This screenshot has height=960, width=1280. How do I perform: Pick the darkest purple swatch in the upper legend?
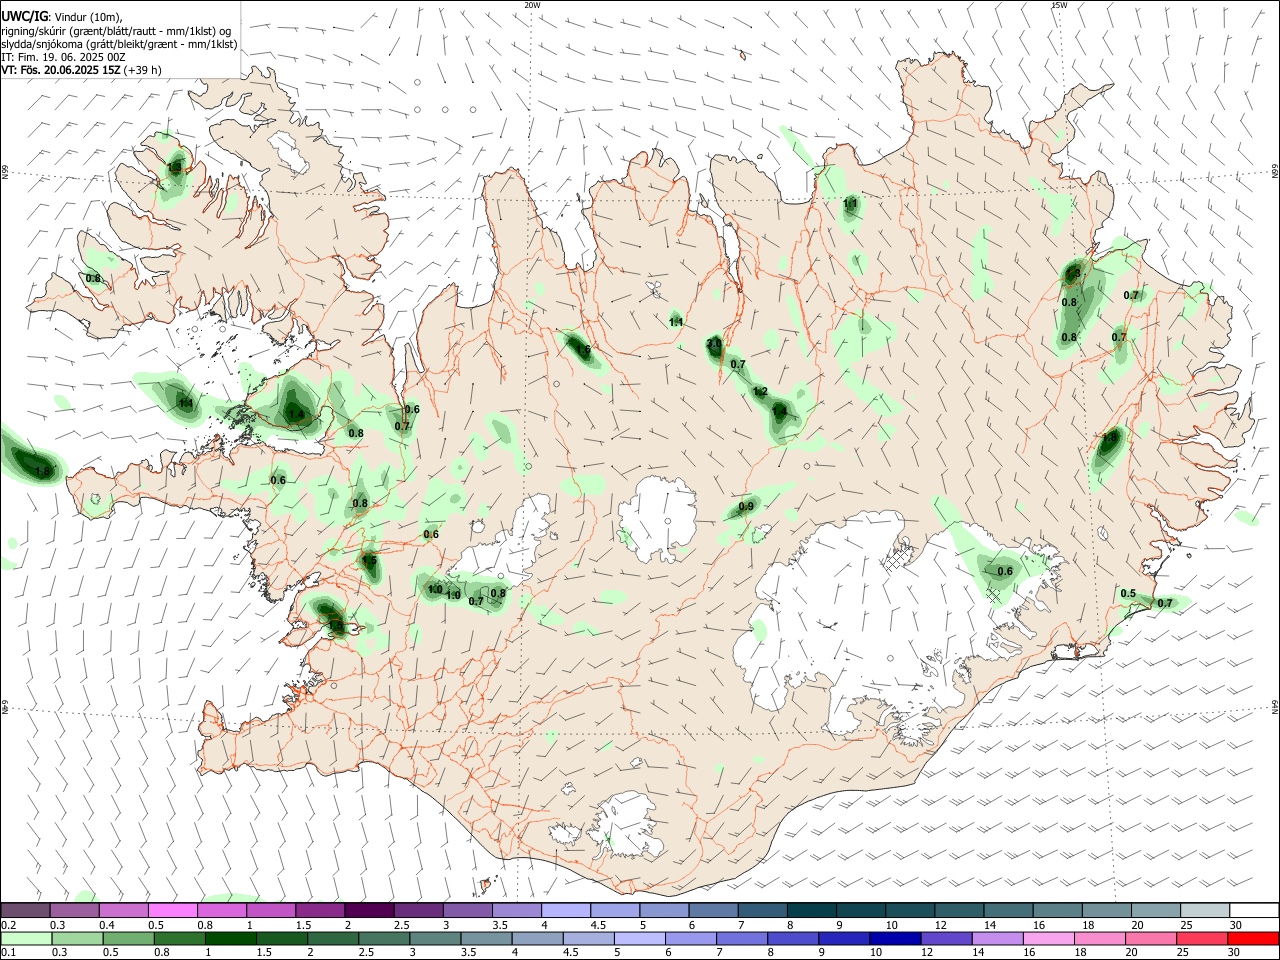tap(370, 910)
